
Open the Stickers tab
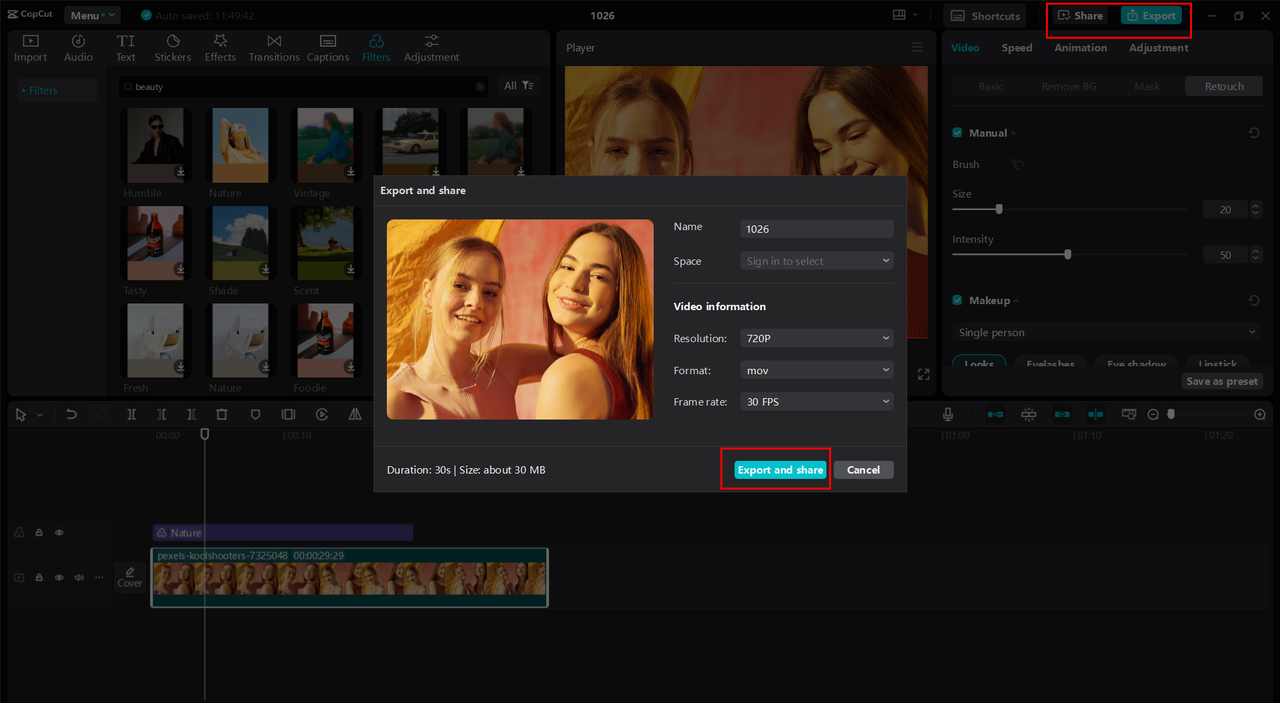coord(172,48)
